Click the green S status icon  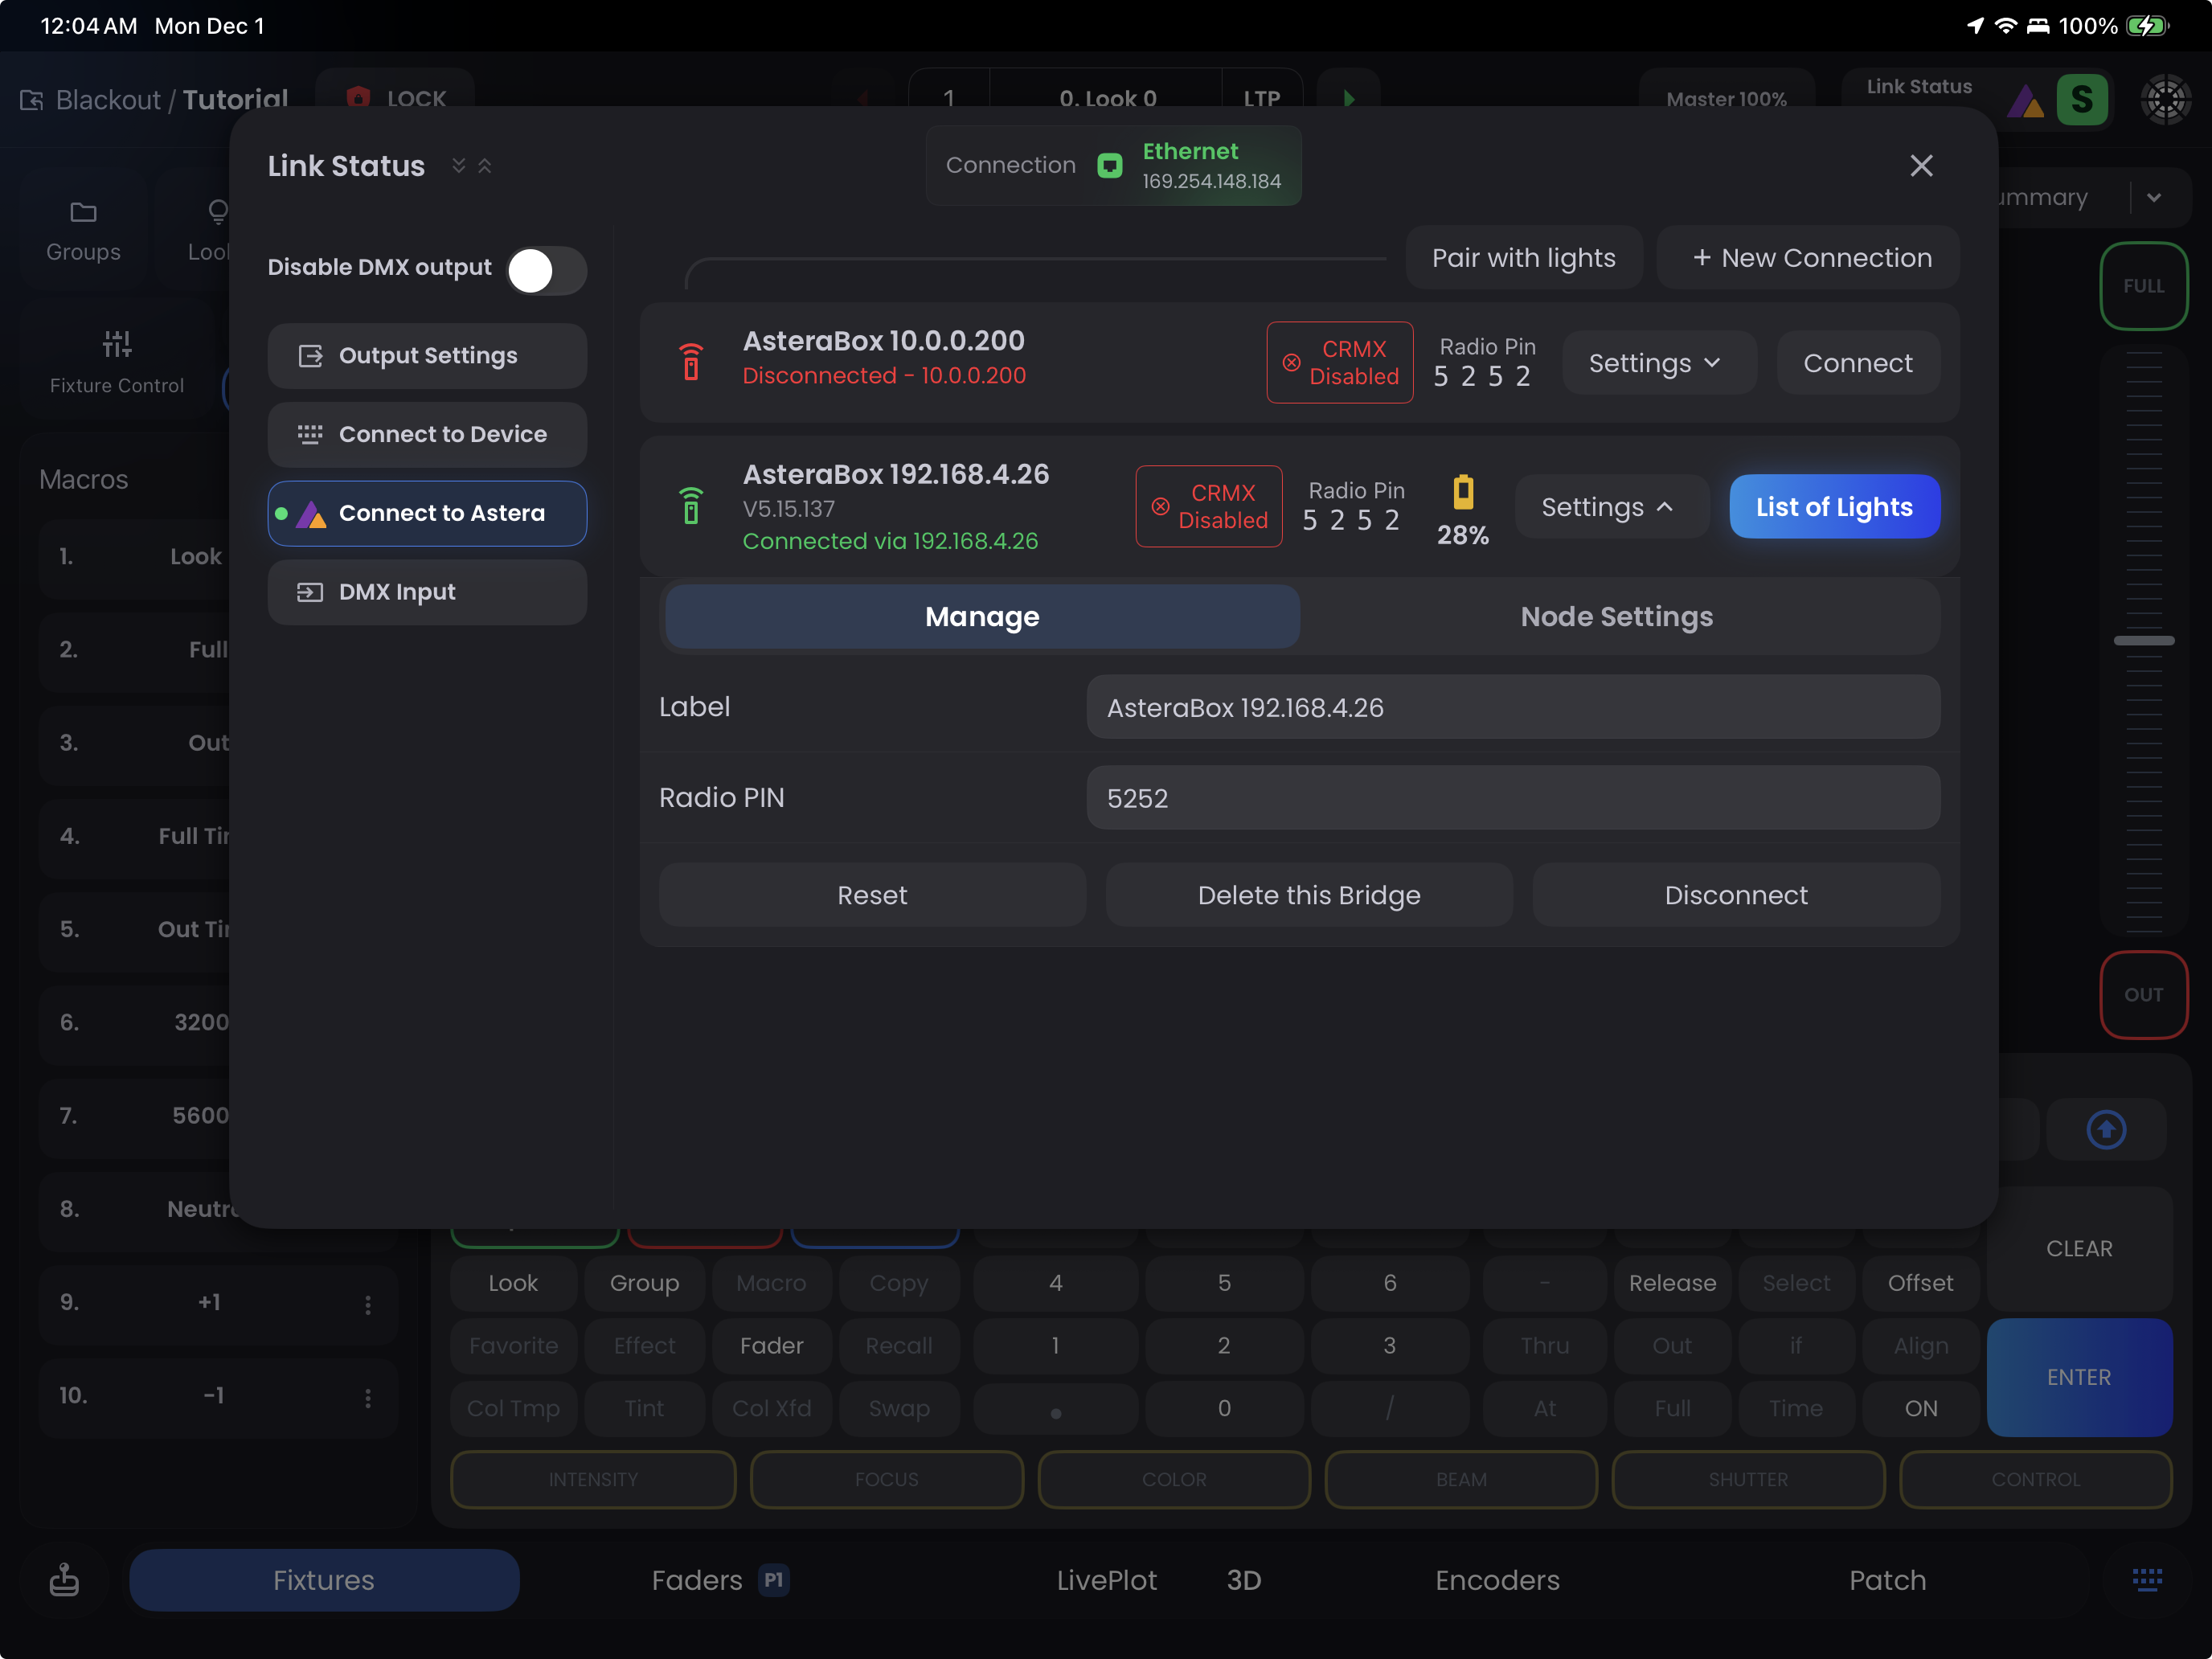[x=2081, y=99]
